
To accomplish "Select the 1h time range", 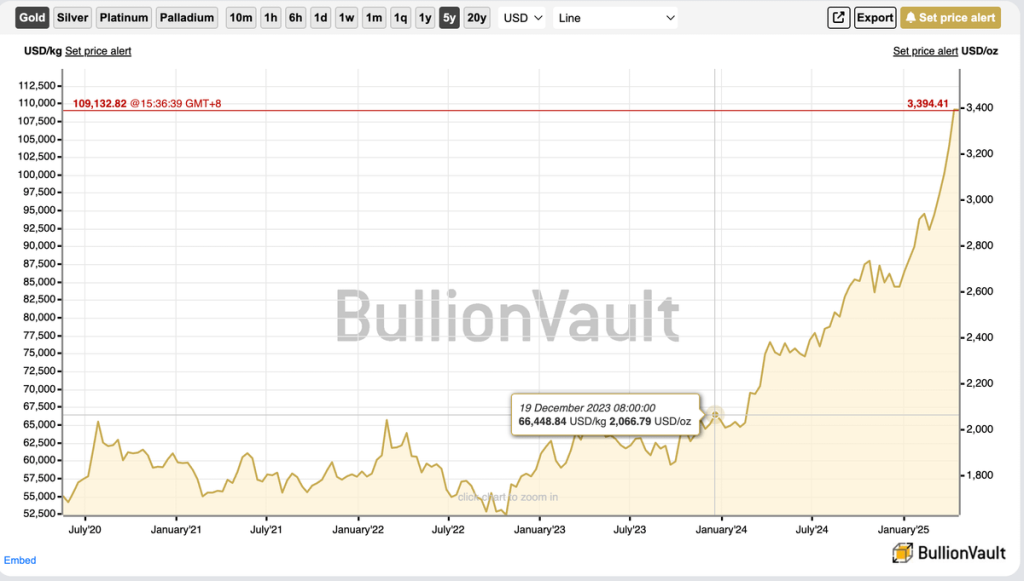I will 271,18.
